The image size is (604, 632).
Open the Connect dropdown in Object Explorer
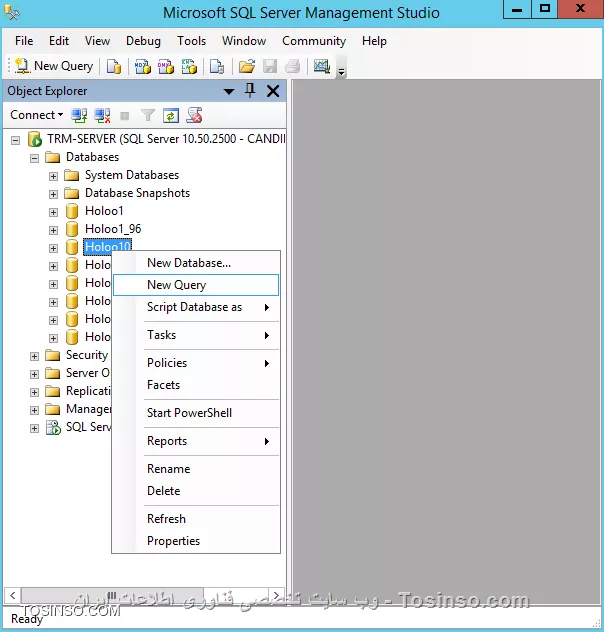pos(37,115)
